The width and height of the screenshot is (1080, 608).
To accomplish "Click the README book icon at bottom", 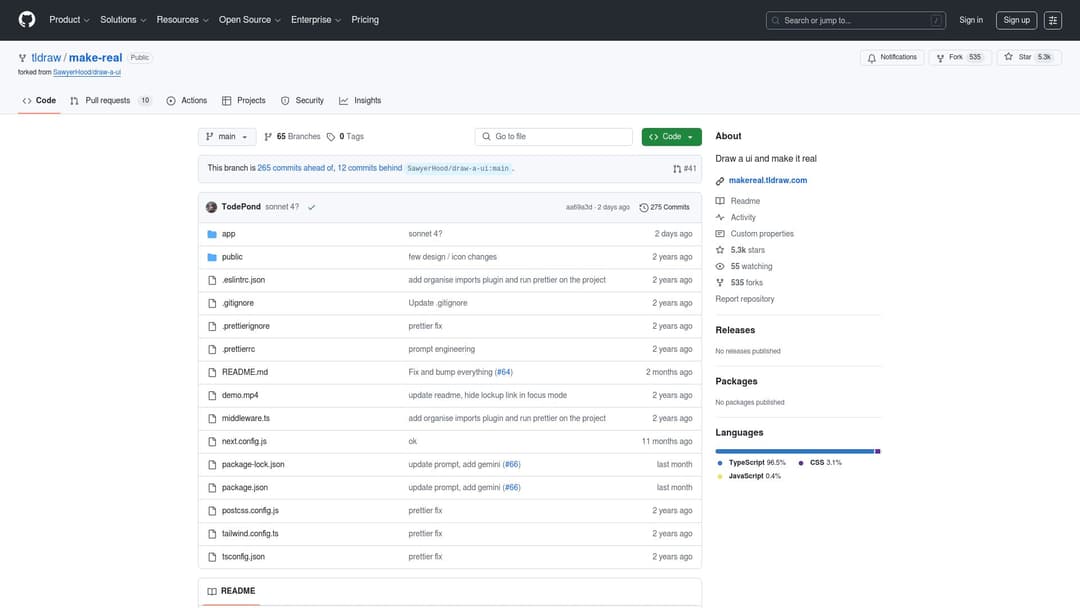I will (x=211, y=591).
